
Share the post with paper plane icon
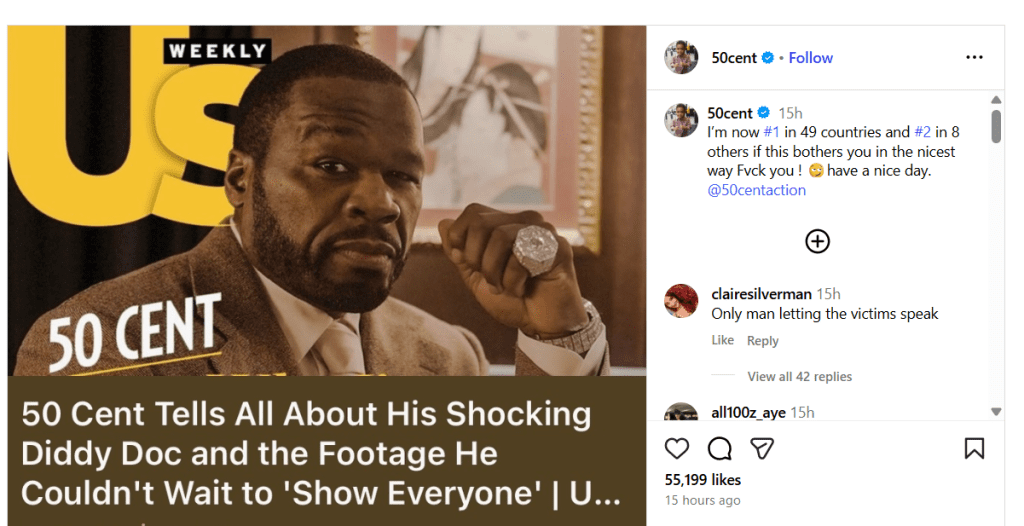[x=762, y=448]
